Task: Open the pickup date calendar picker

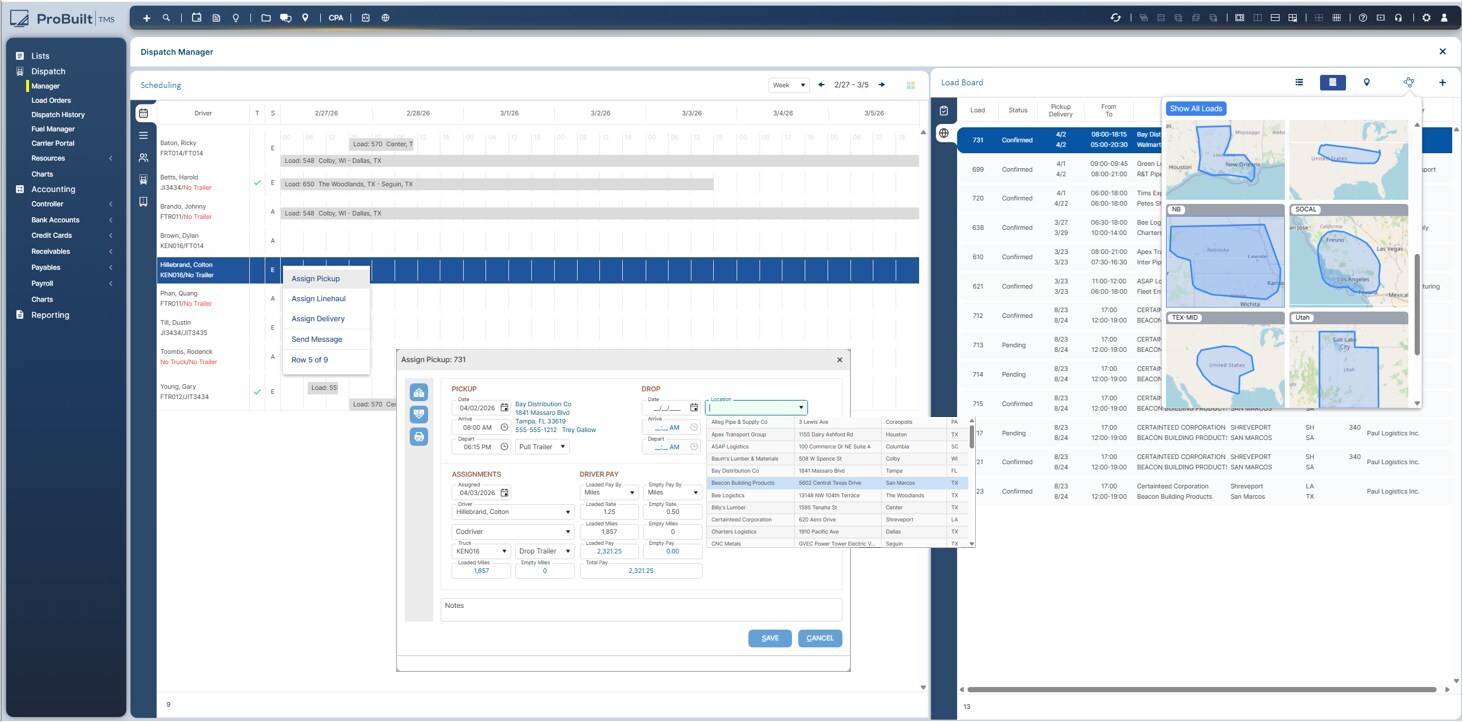Action: click(504, 408)
